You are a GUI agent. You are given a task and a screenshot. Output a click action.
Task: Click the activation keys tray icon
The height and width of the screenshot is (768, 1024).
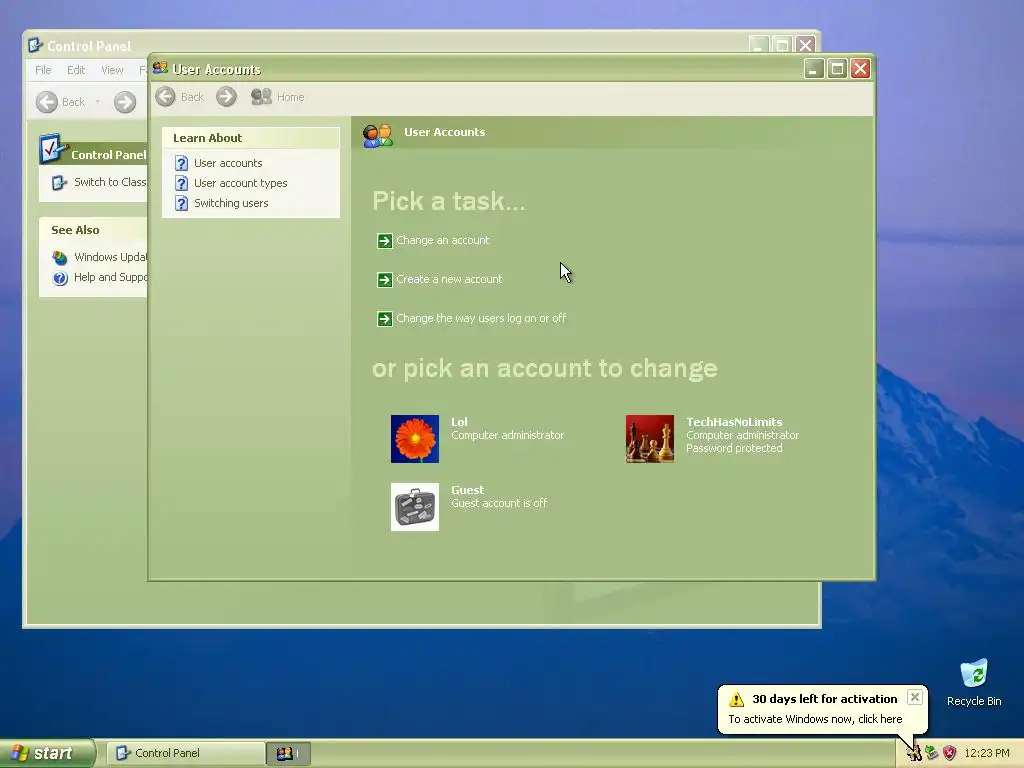914,754
